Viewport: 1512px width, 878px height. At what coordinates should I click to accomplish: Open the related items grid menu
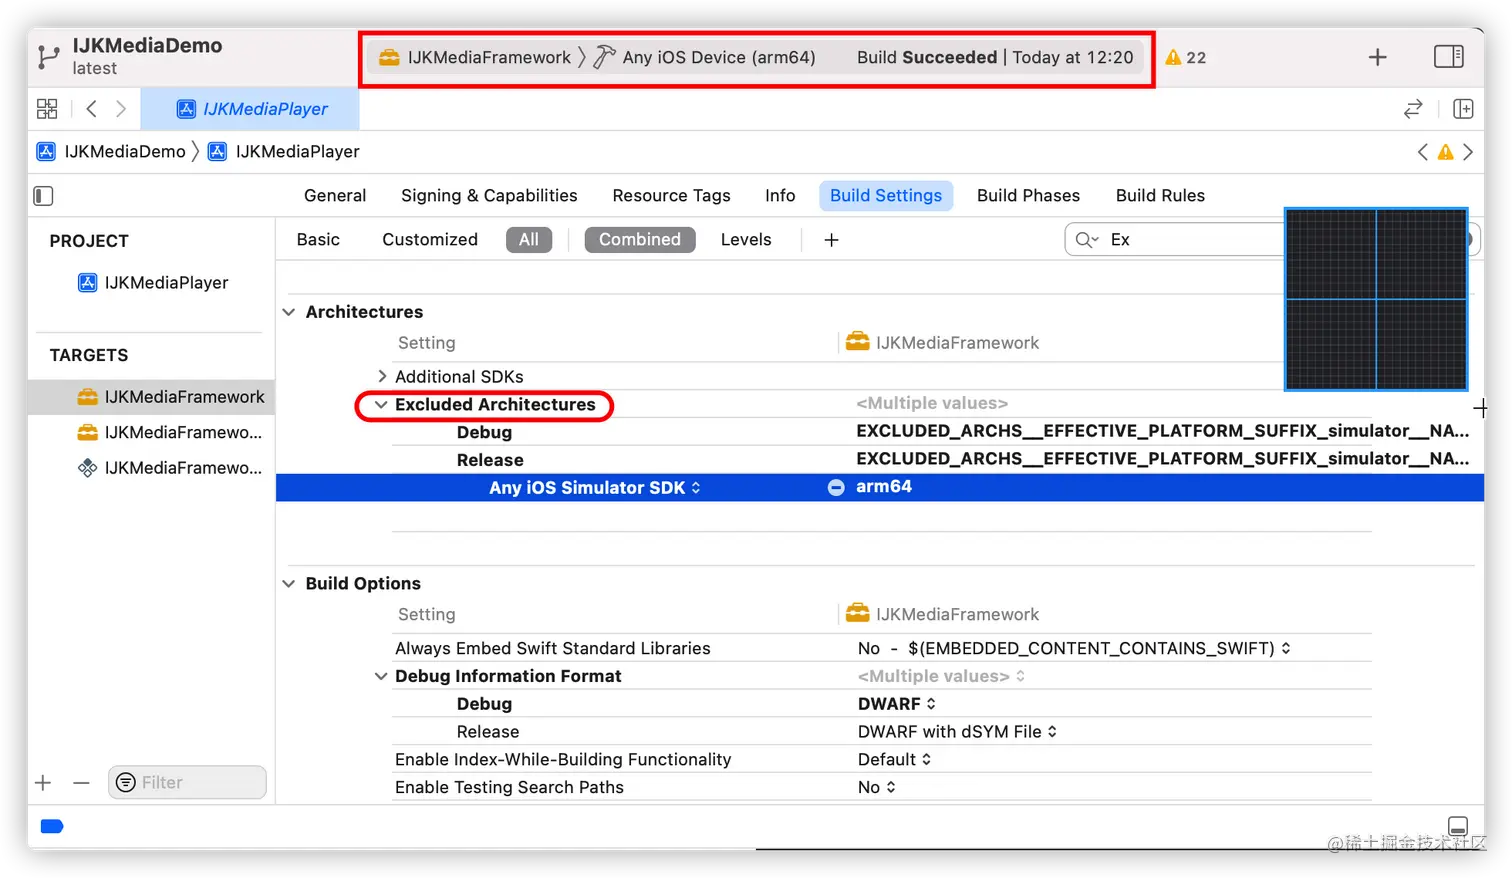pyautogui.click(x=47, y=109)
